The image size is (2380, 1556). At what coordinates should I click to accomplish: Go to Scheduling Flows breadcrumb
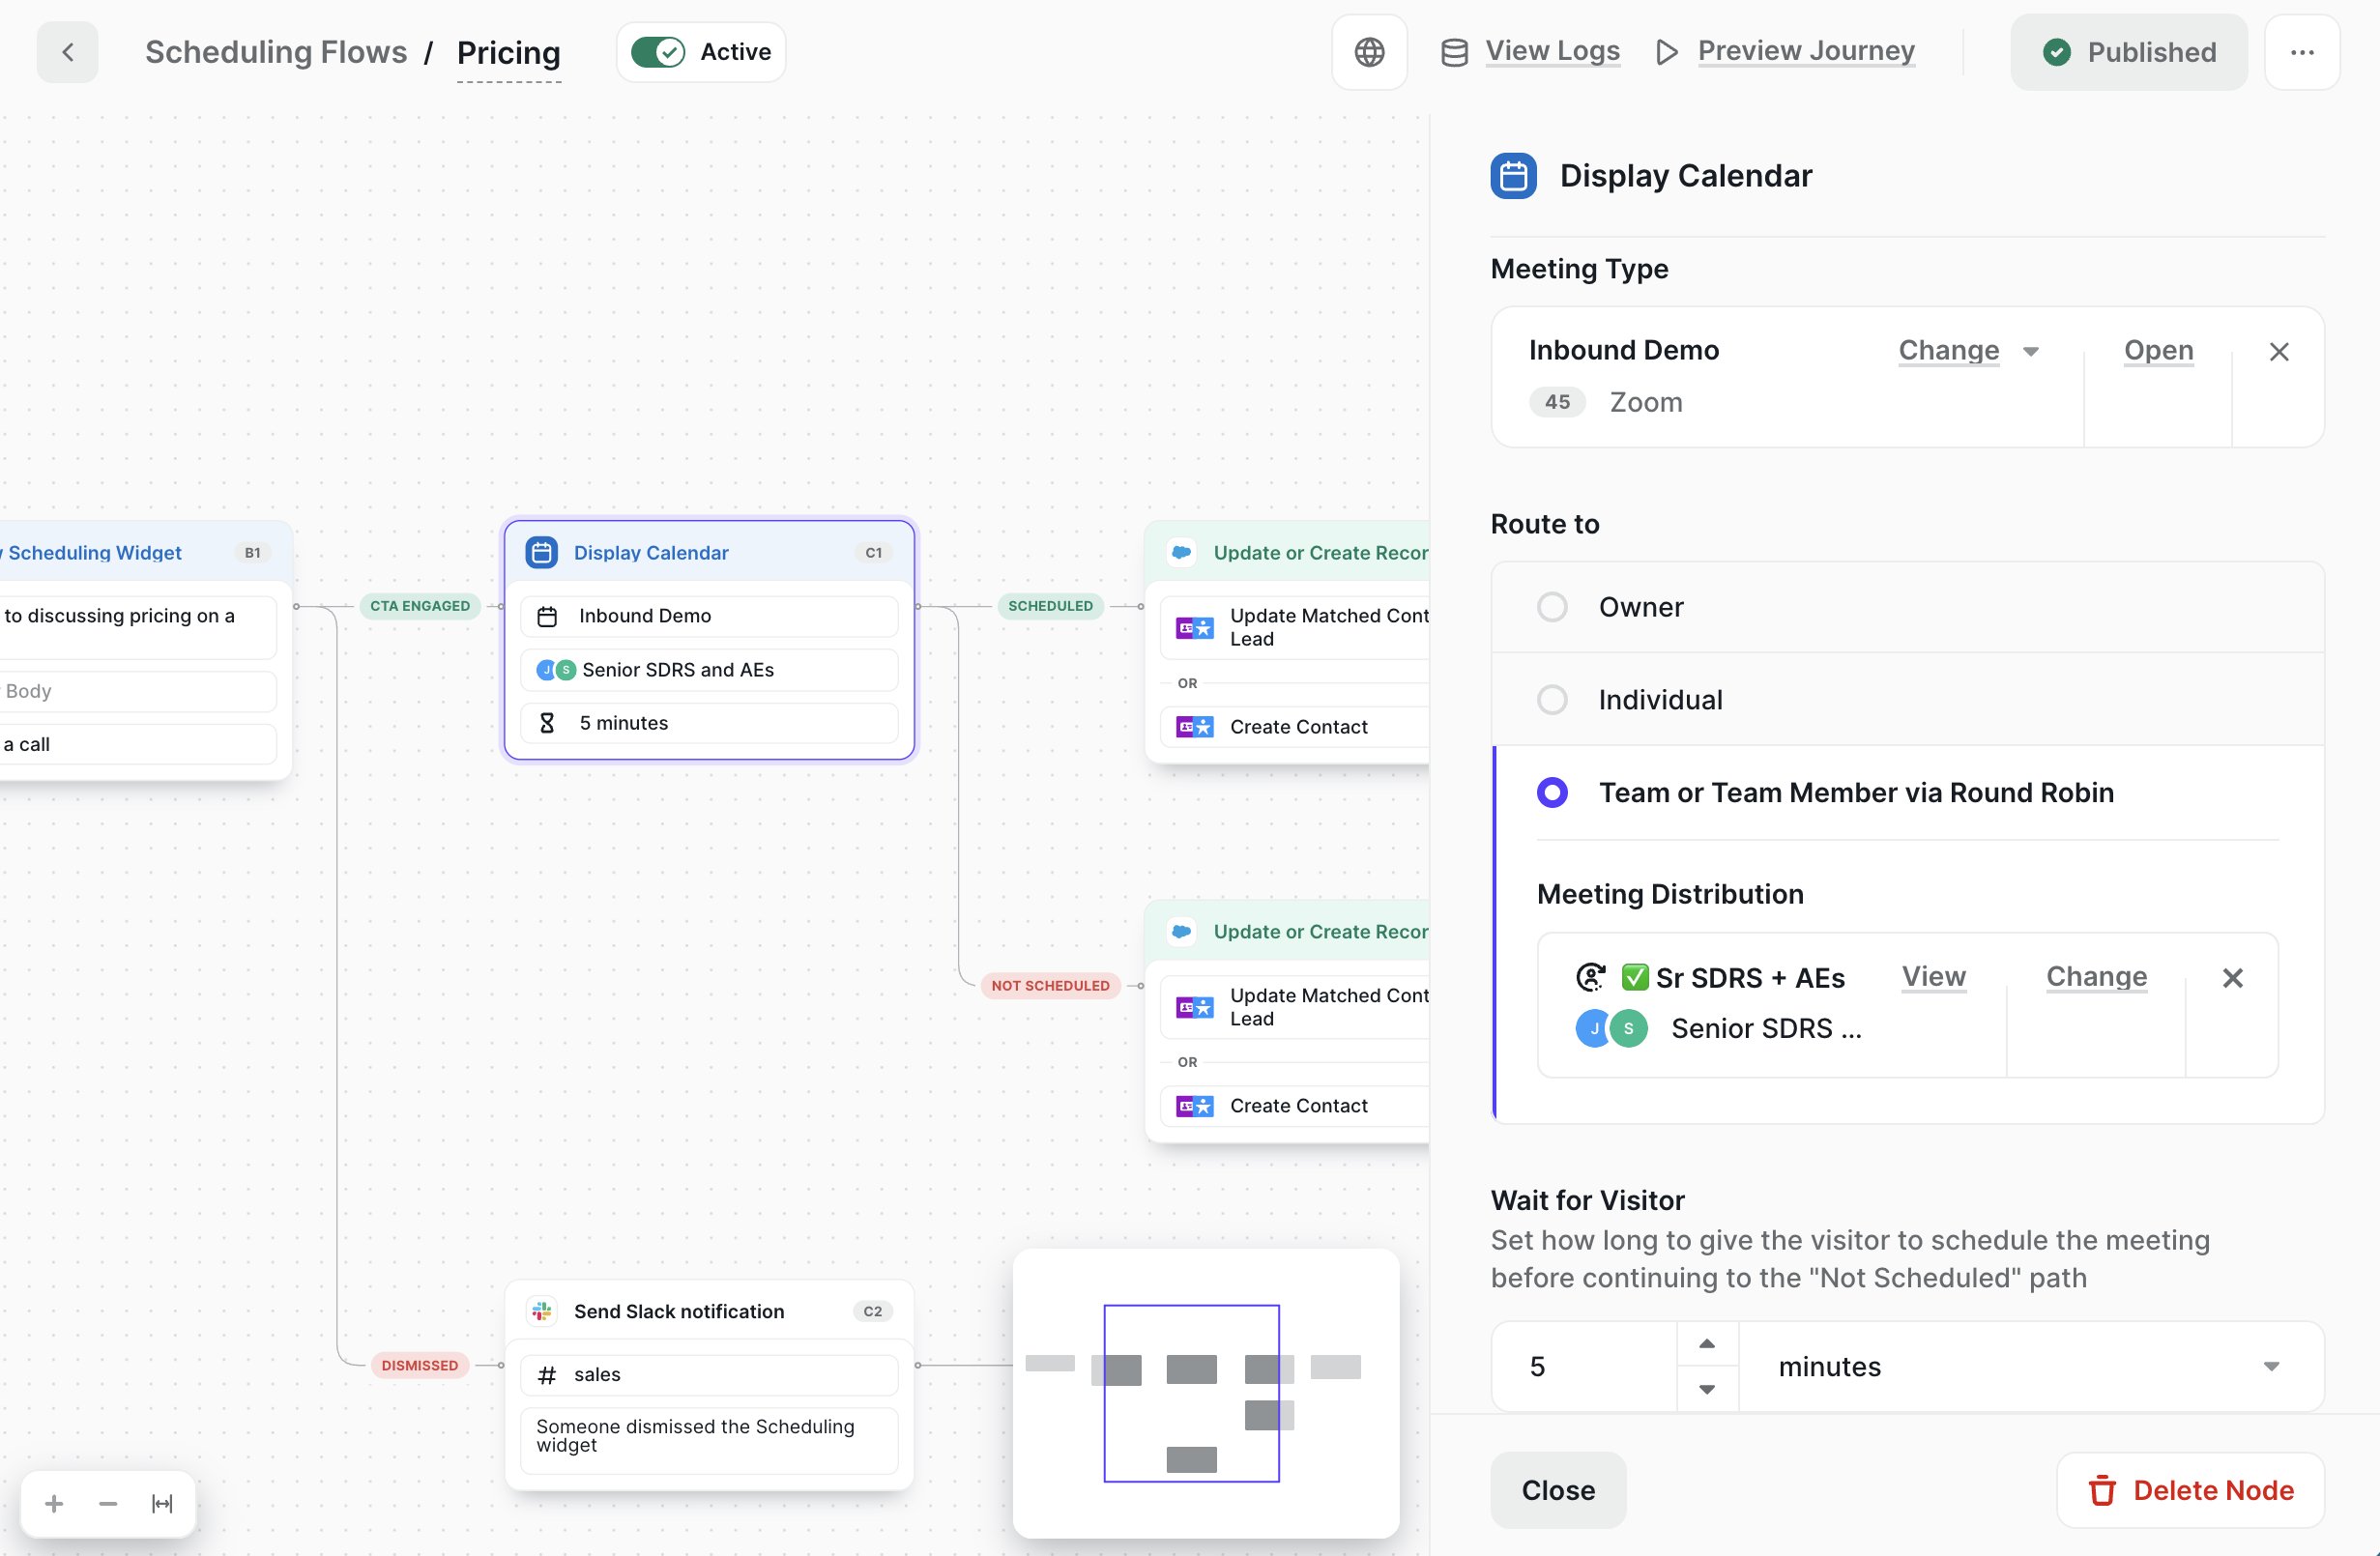pyautogui.click(x=276, y=52)
